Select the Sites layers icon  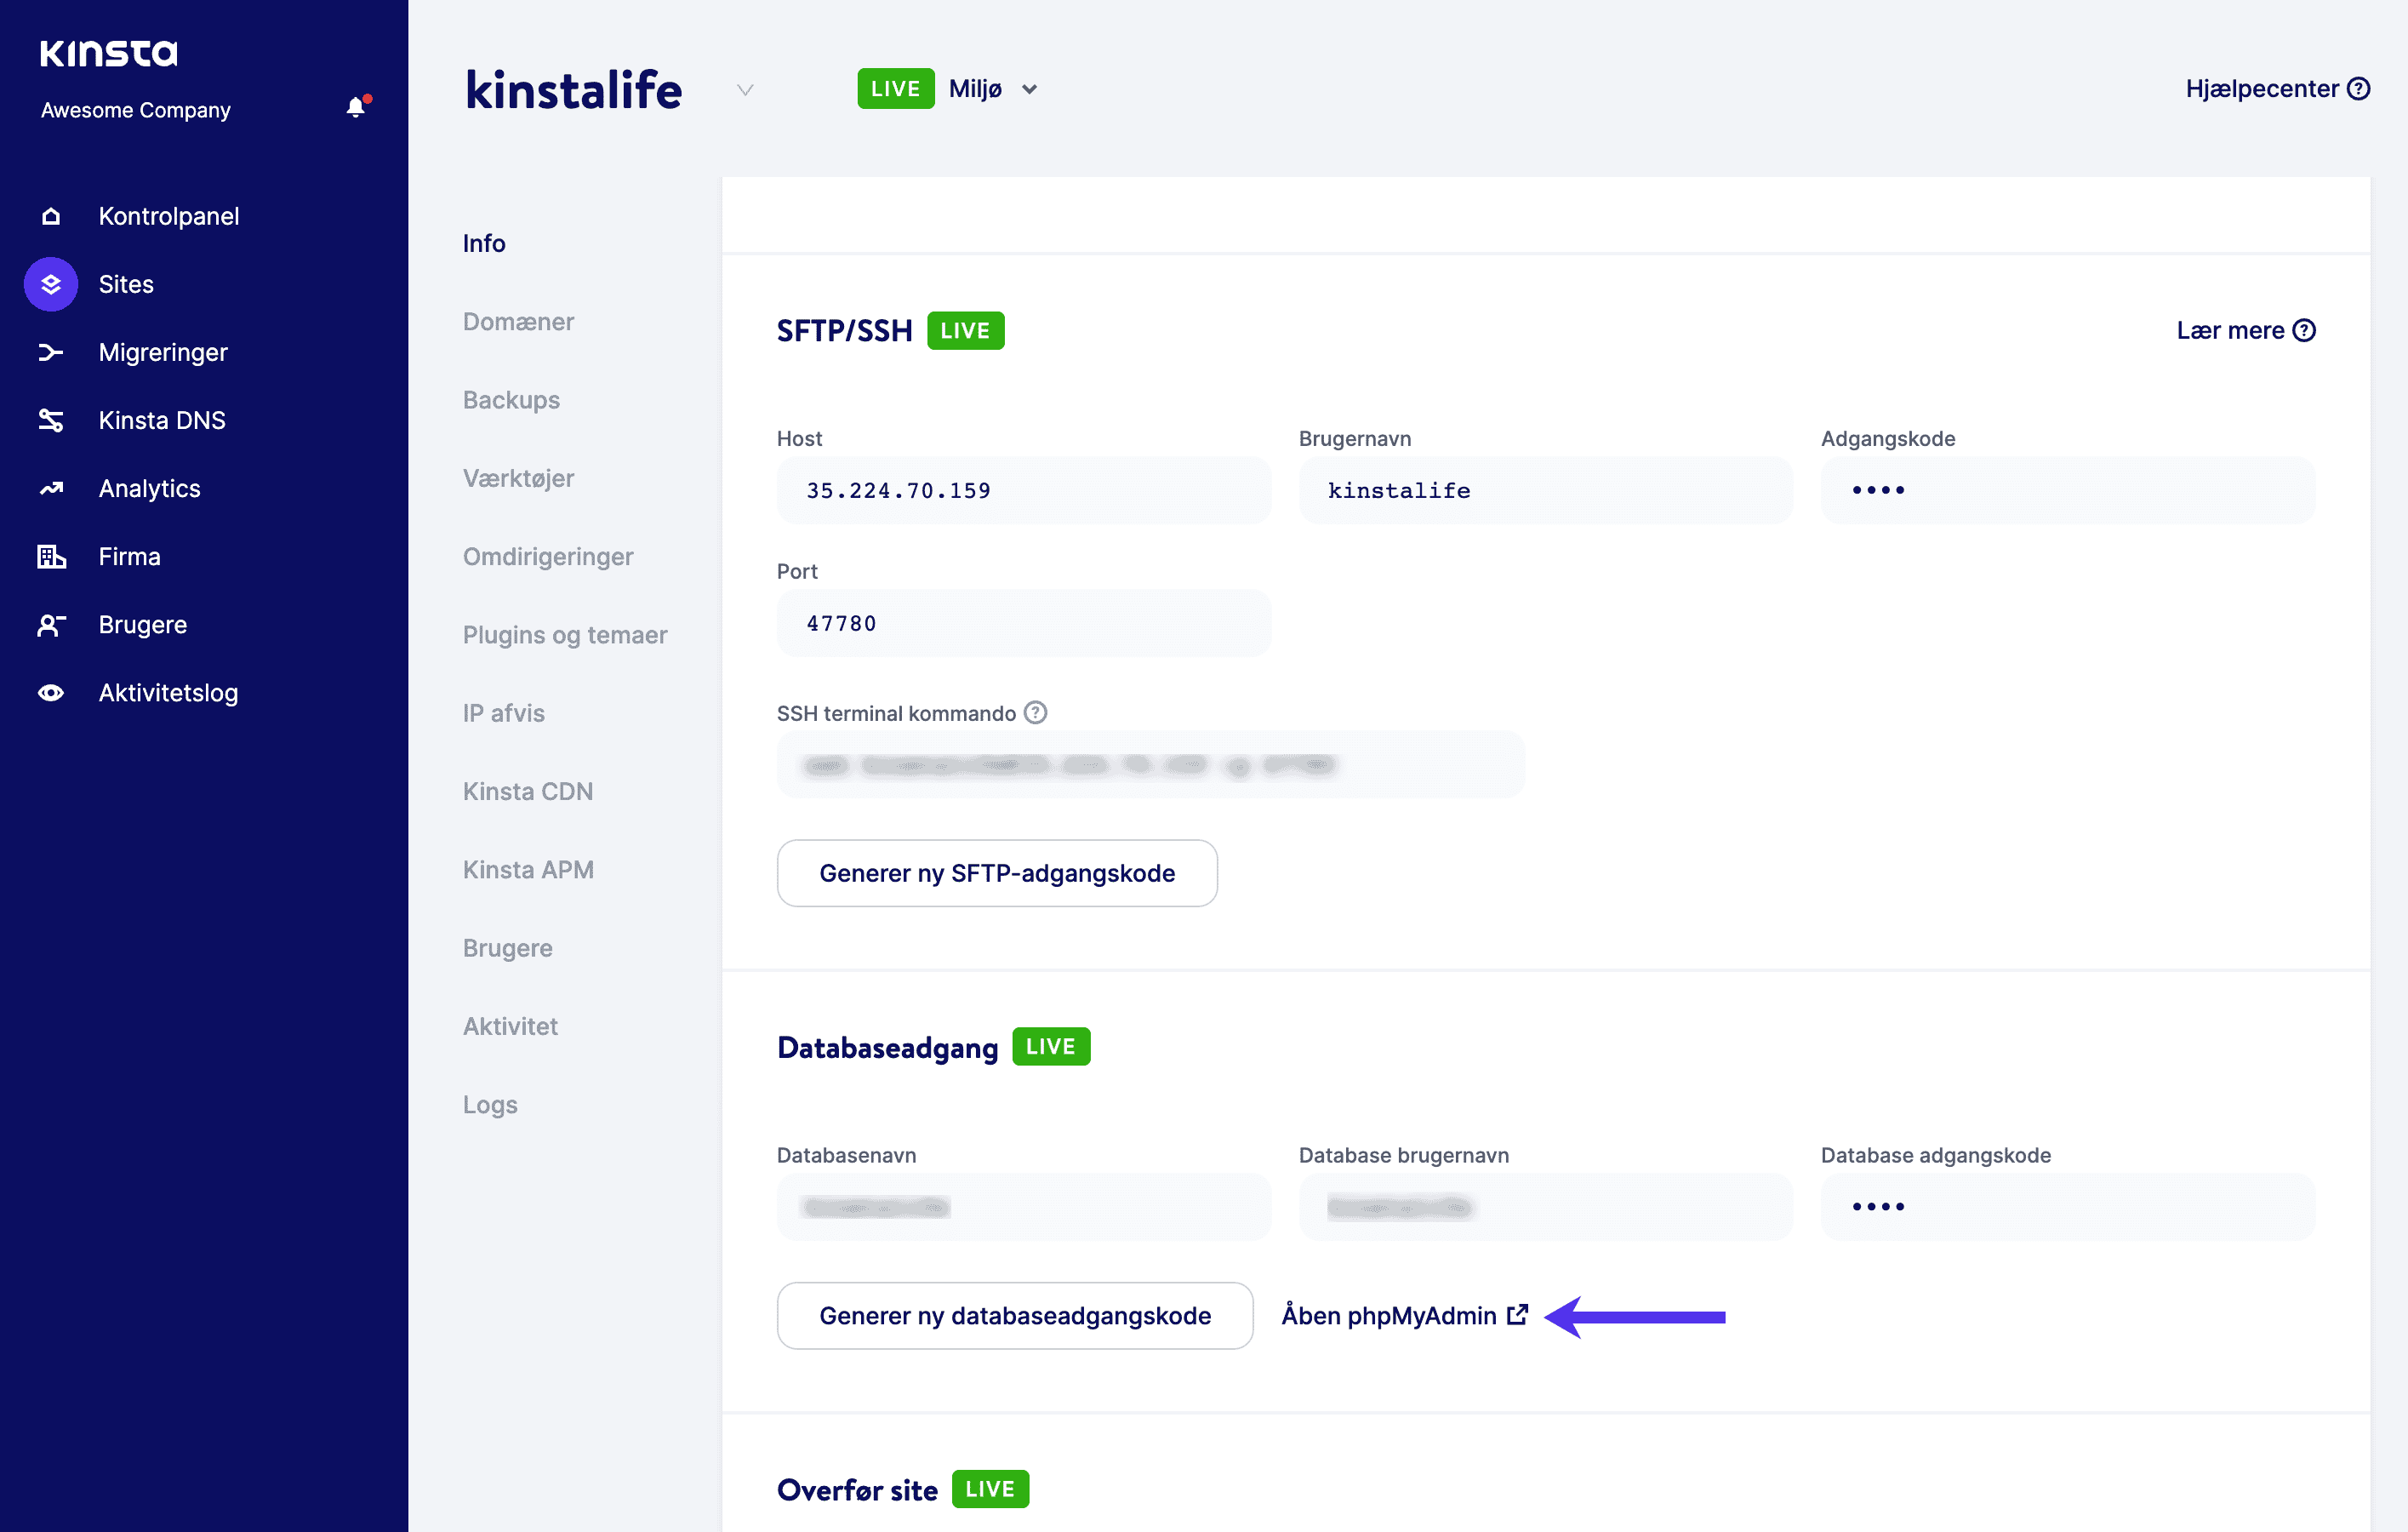51,284
